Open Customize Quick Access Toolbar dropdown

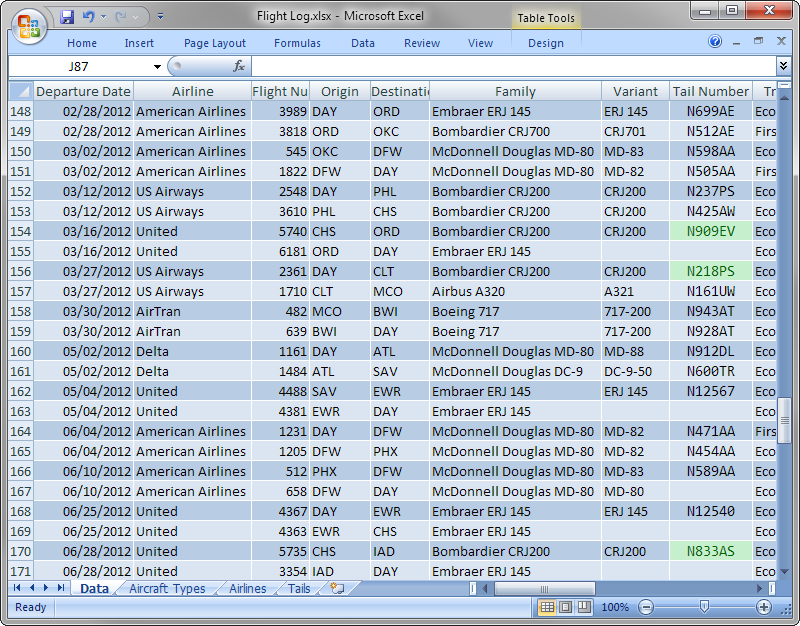[x=160, y=16]
